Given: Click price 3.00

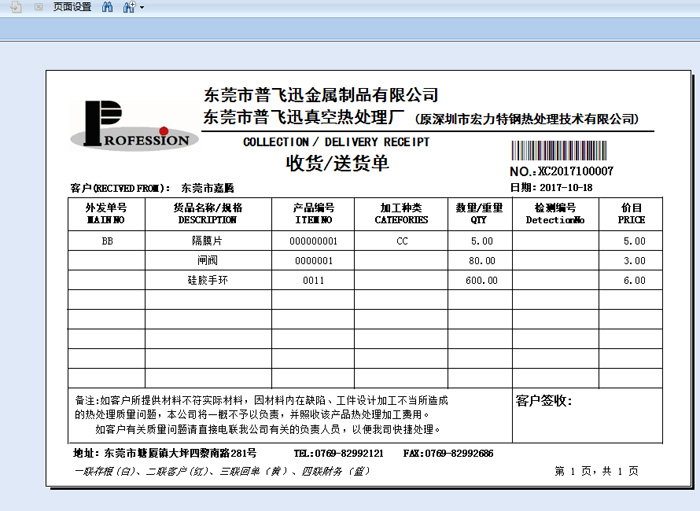Looking at the screenshot, I should tap(634, 261).
